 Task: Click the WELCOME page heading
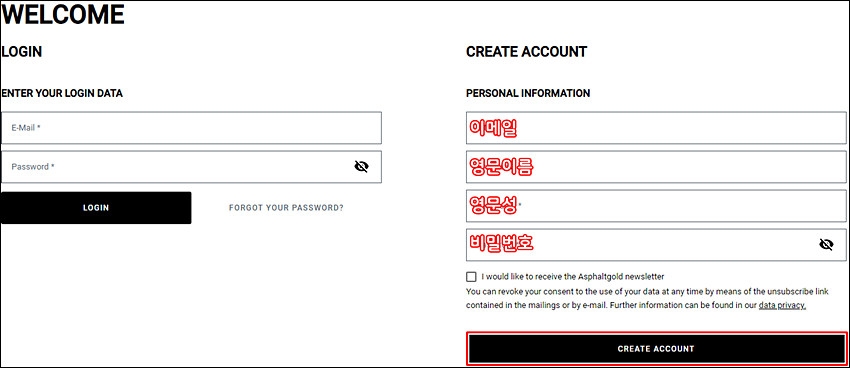(63, 15)
